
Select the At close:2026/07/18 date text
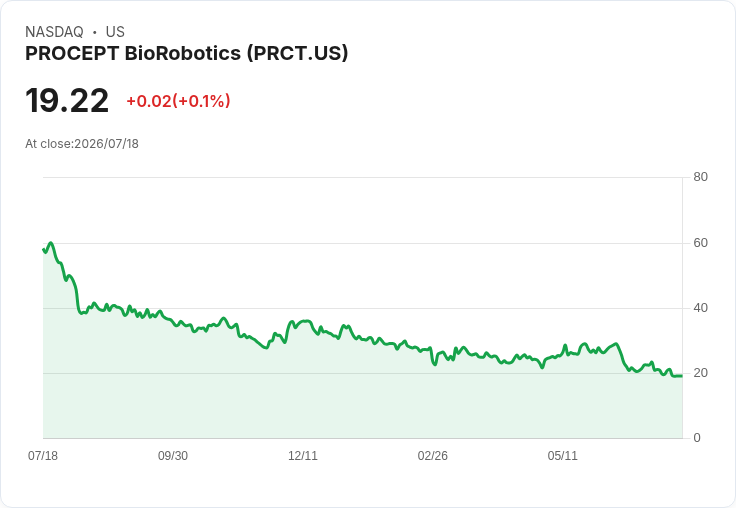tap(82, 144)
